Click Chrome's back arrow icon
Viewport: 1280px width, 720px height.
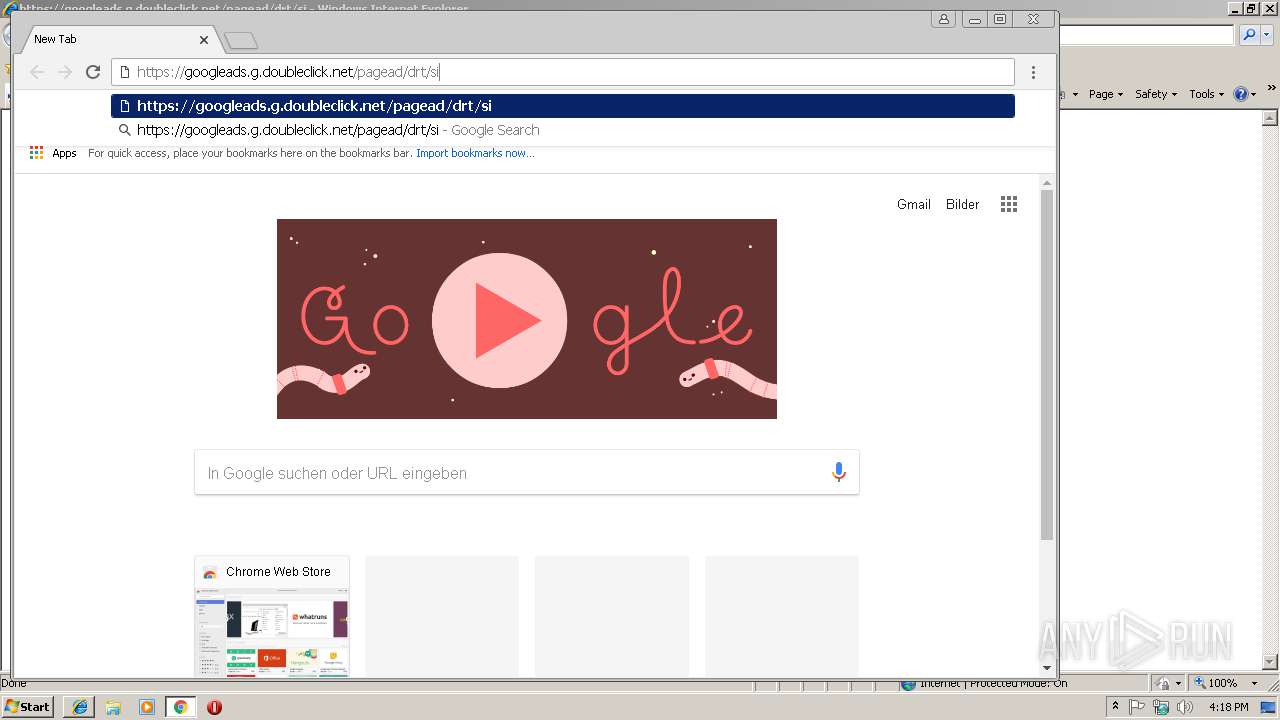pyautogui.click(x=37, y=72)
